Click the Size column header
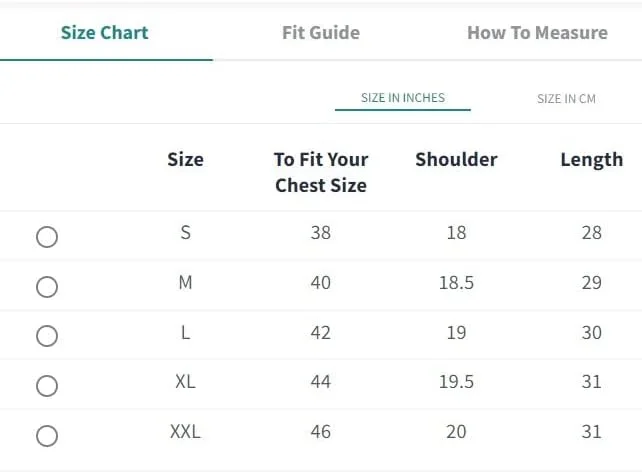The image size is (642, 472). (185, 159)
